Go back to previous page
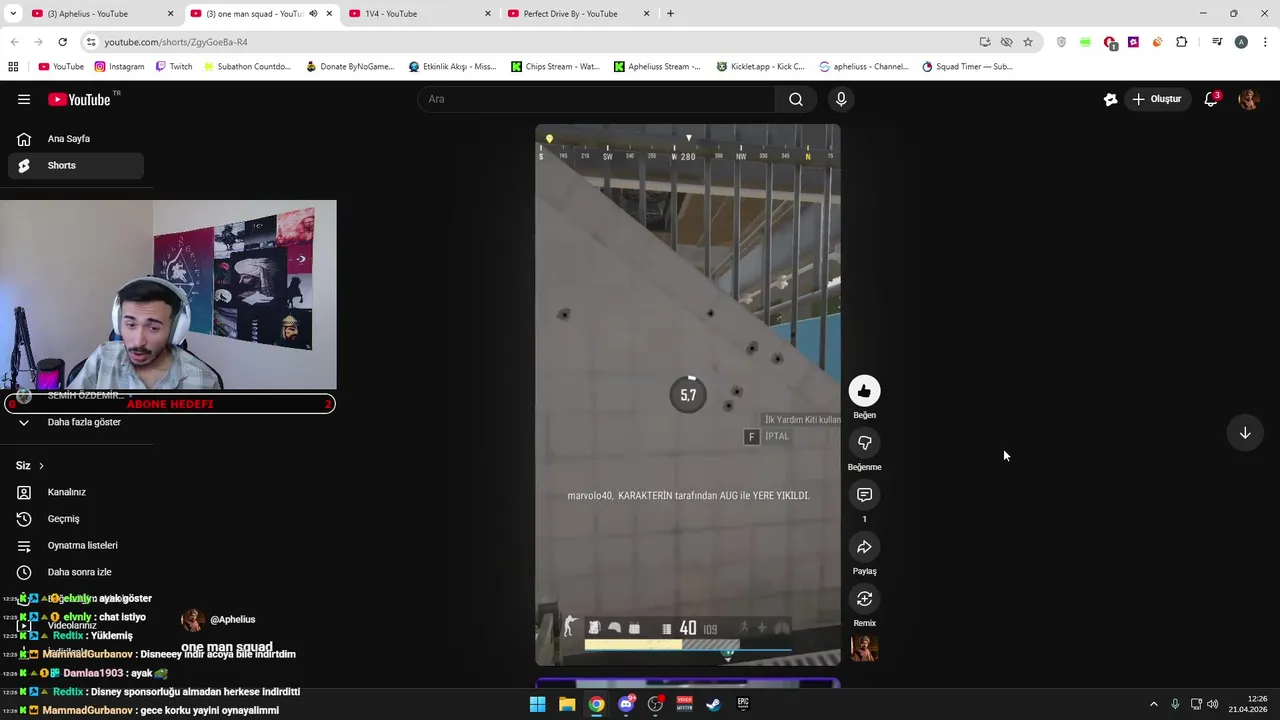1280x720 pixels. pos(14,42)
